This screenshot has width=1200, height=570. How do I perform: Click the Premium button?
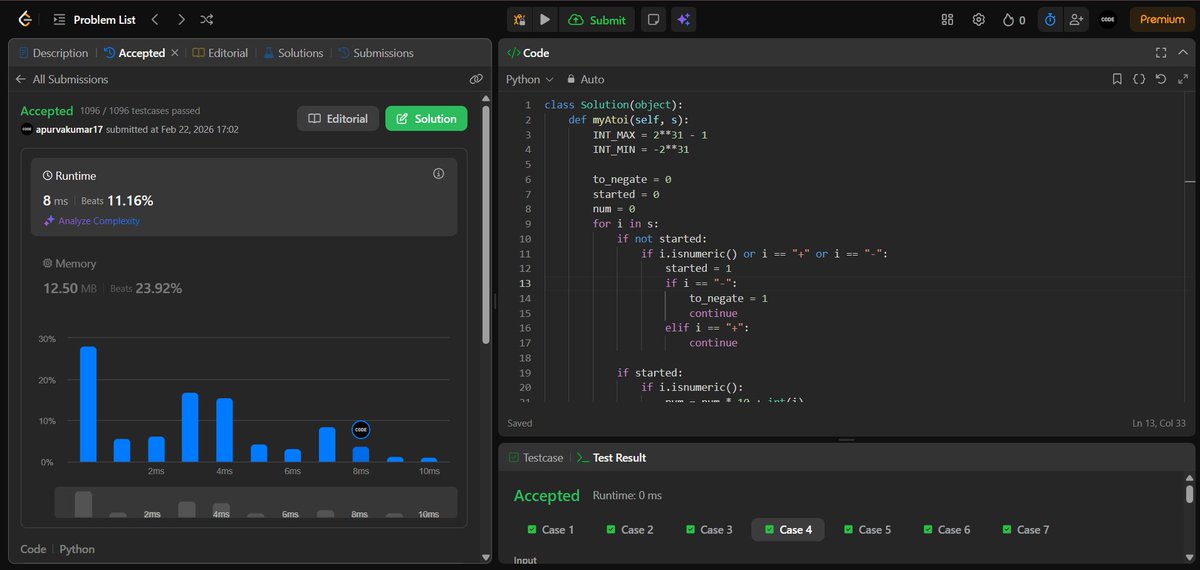coord(1162,19)
